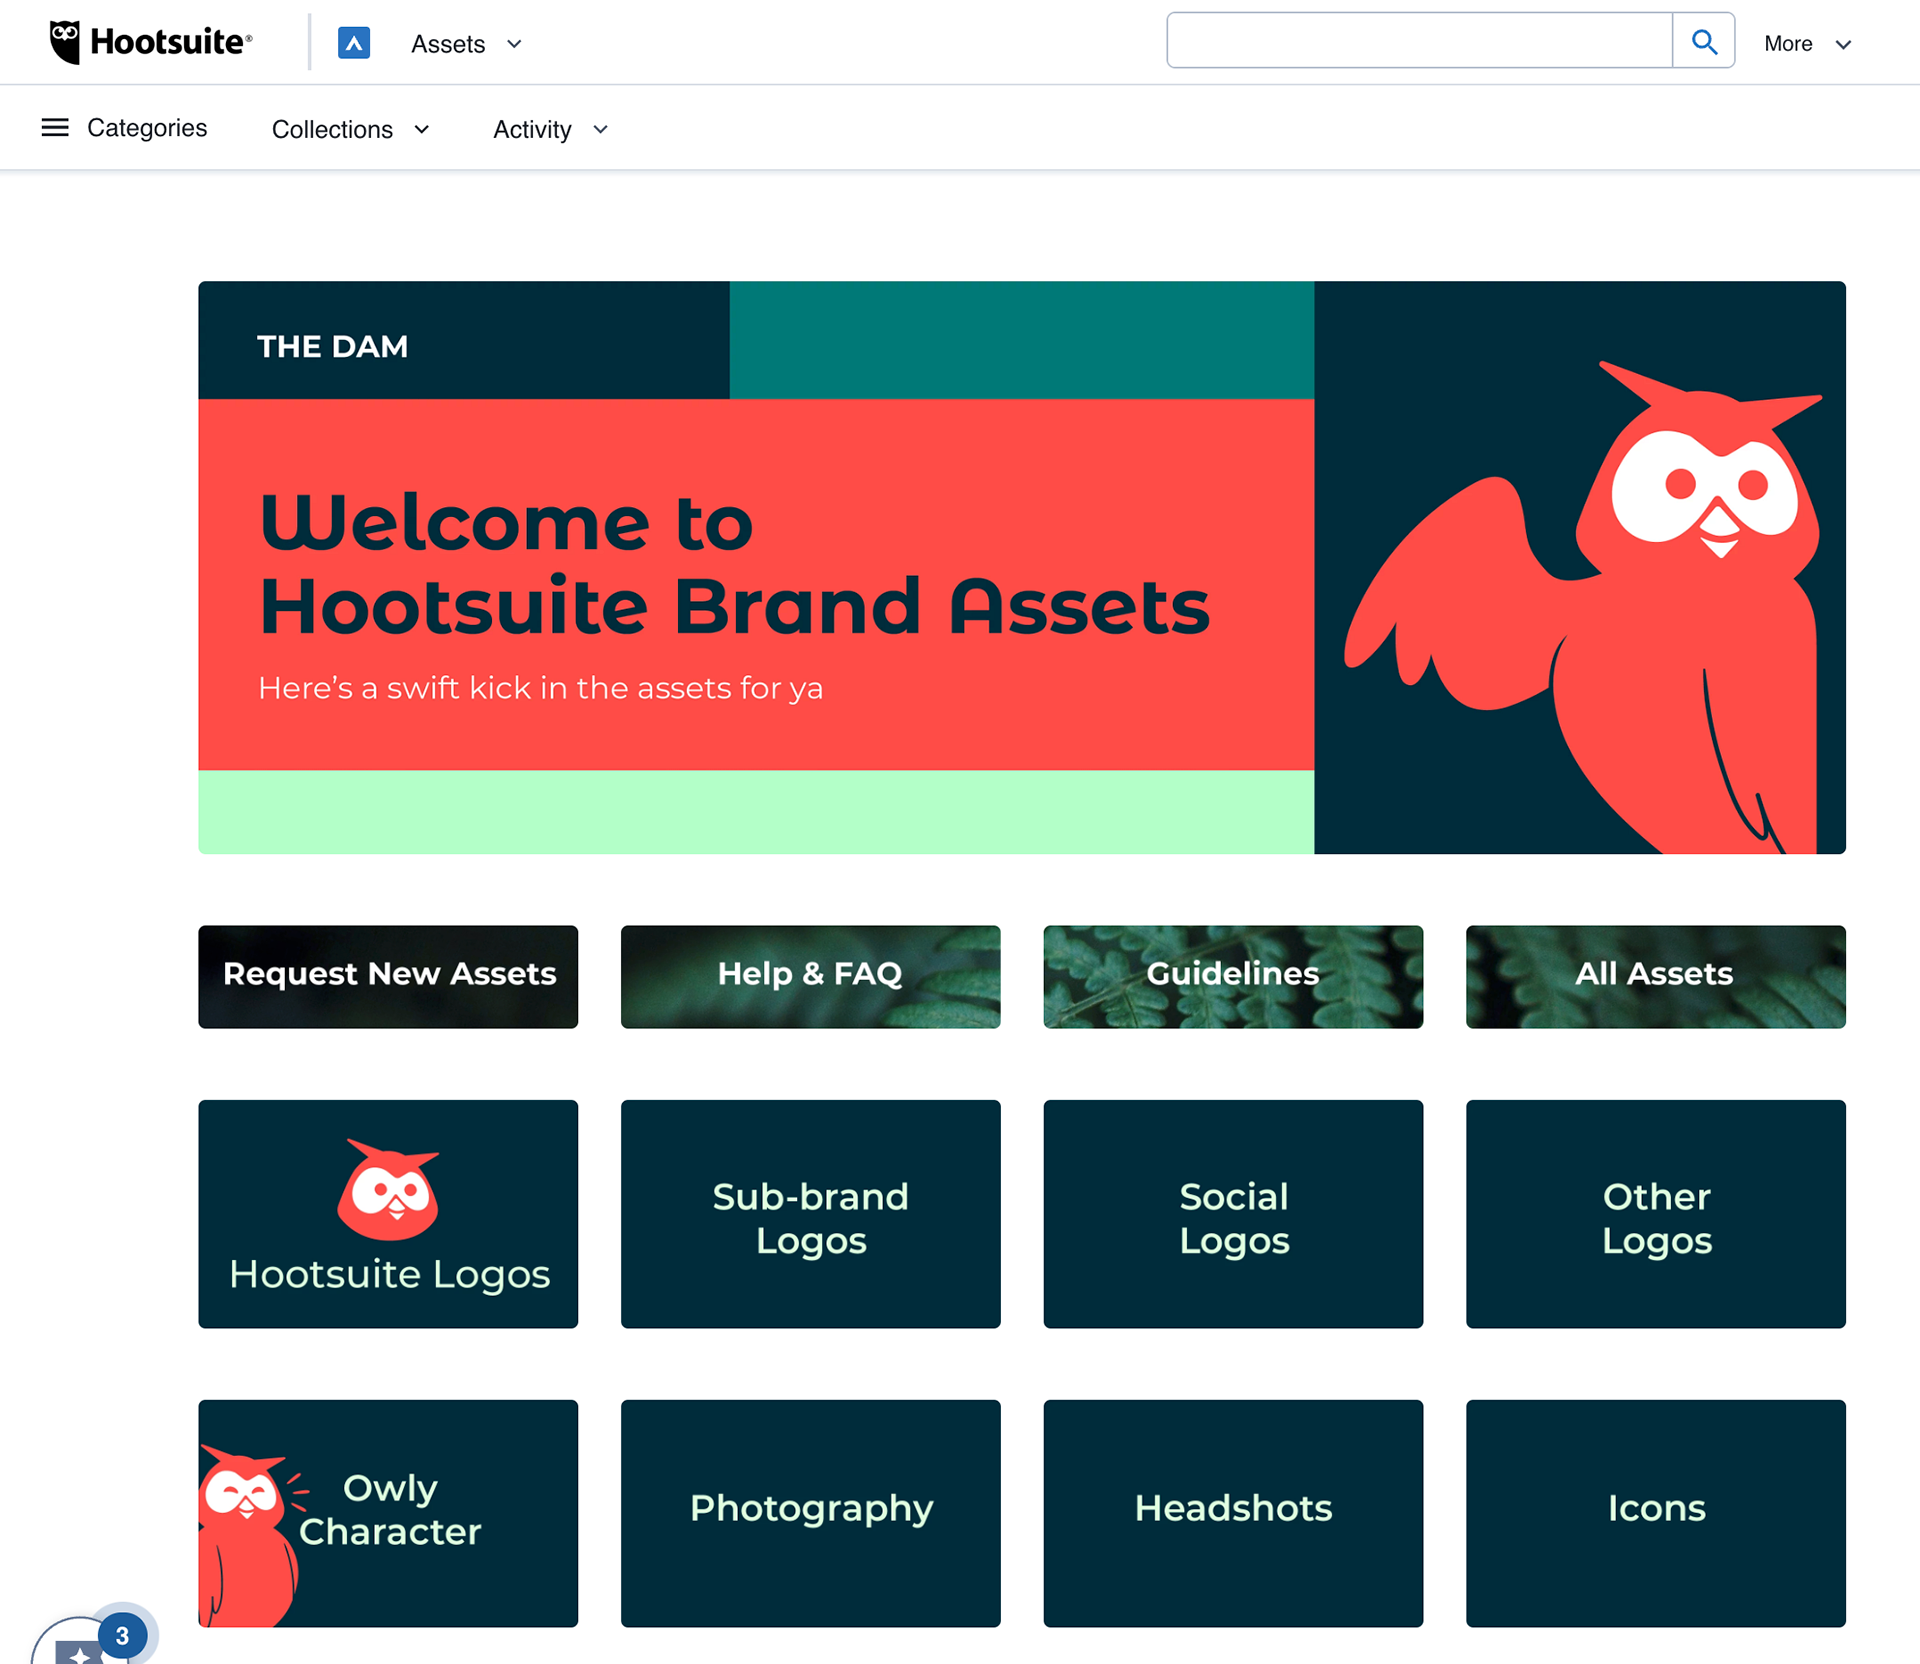The height and width of the screenshot is (1664, 1920).
Task: Click the Request New Assets button
Action: (x=388, y=976)
